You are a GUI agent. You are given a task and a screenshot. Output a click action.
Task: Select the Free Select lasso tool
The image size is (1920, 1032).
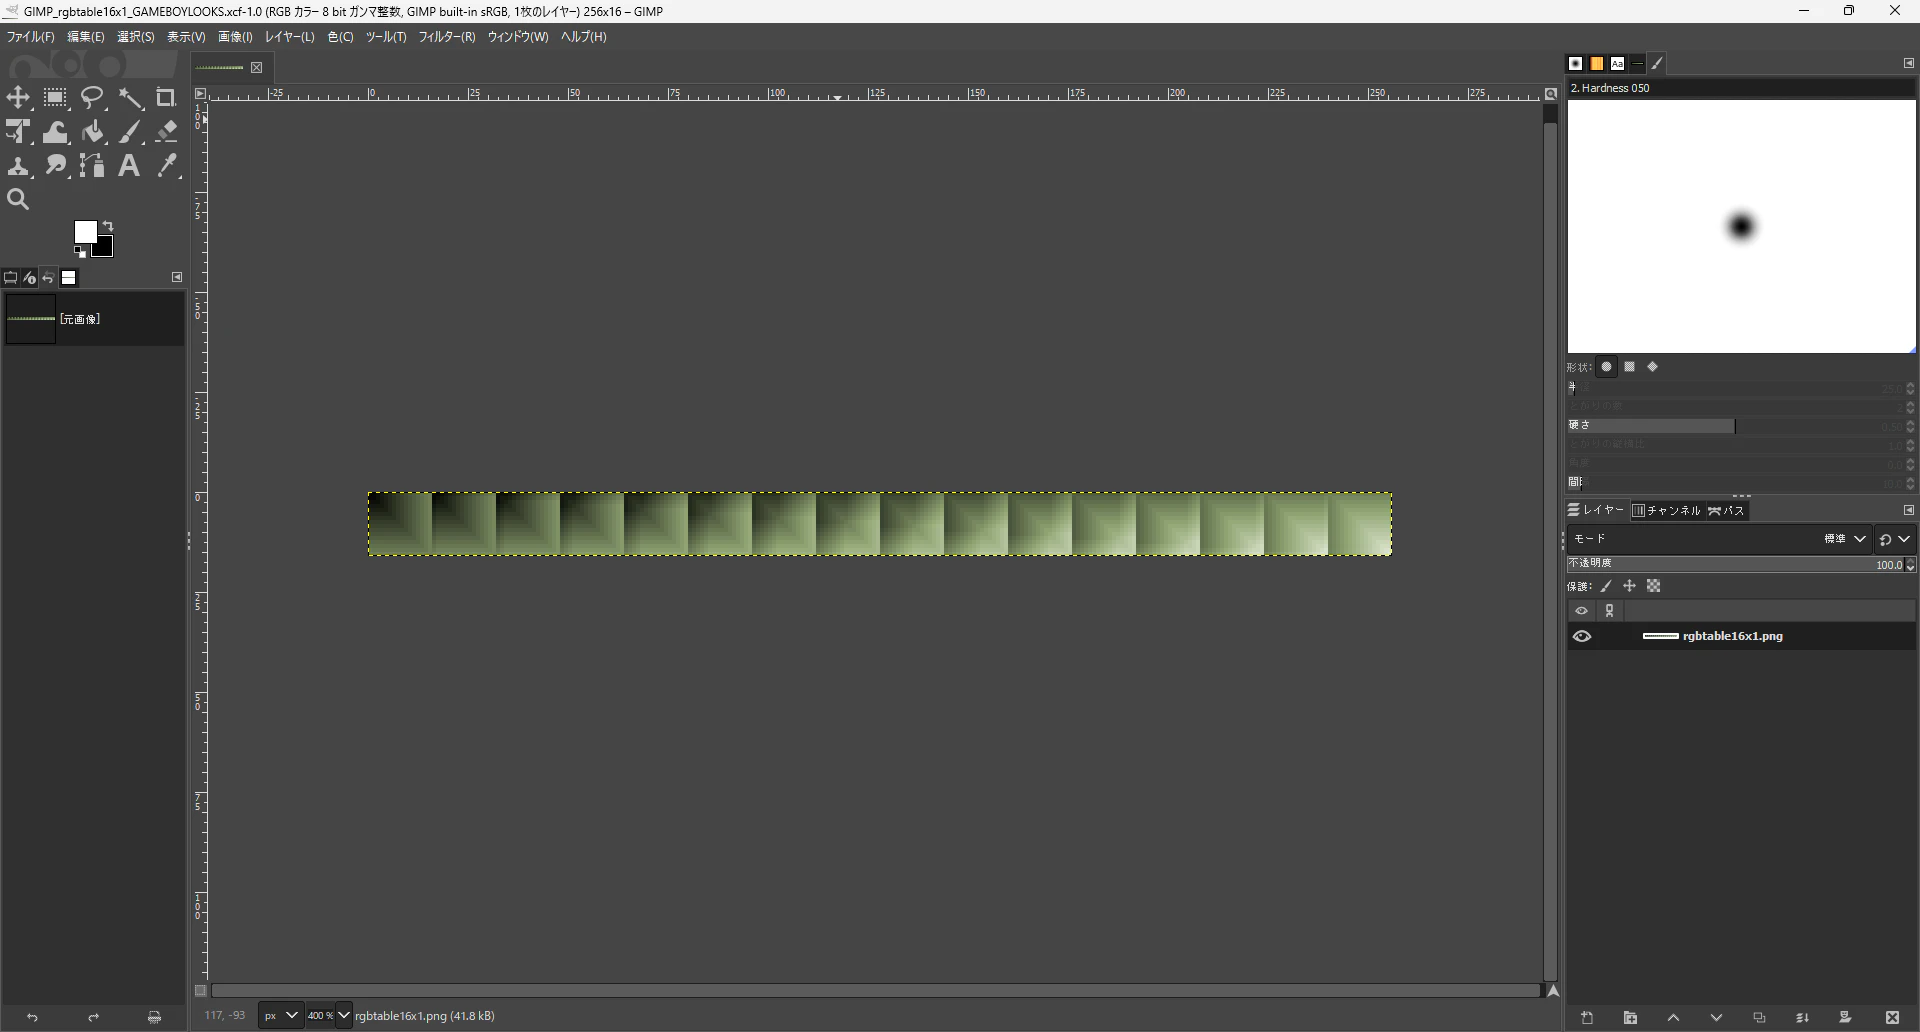point(92,98)
